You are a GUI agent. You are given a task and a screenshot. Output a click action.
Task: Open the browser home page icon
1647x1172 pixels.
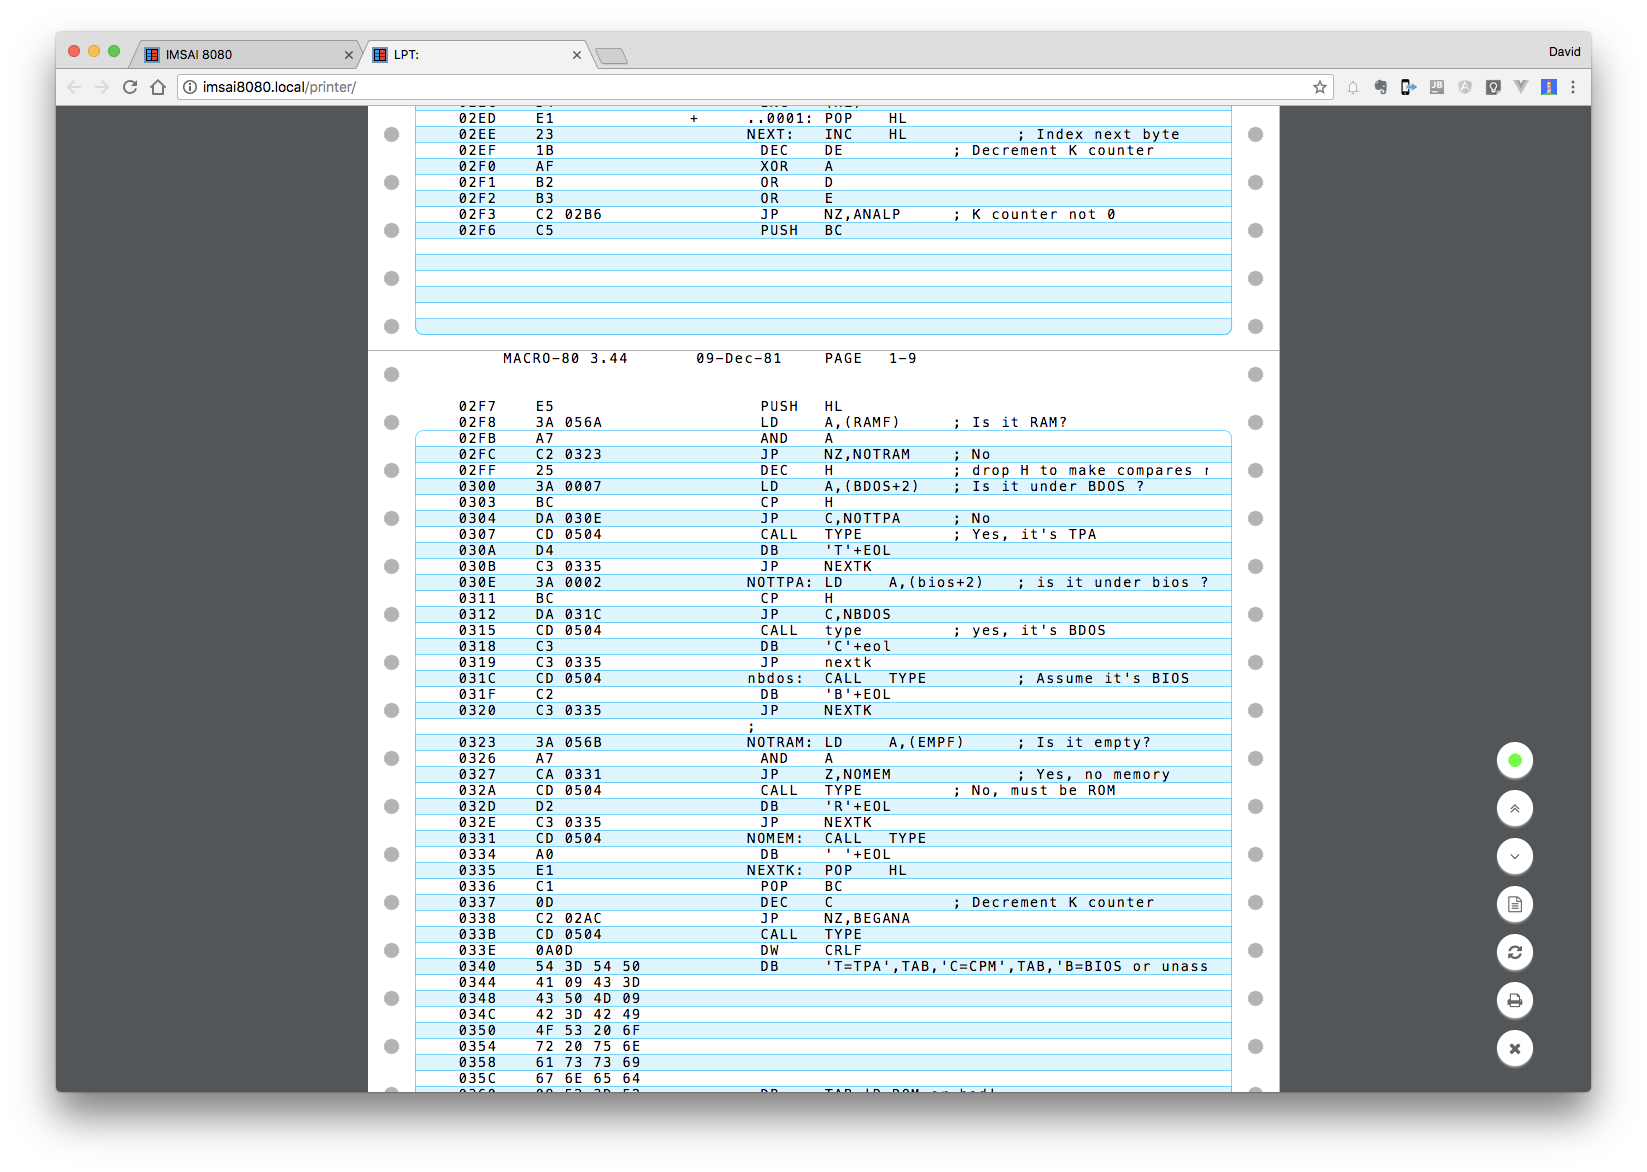158,87
